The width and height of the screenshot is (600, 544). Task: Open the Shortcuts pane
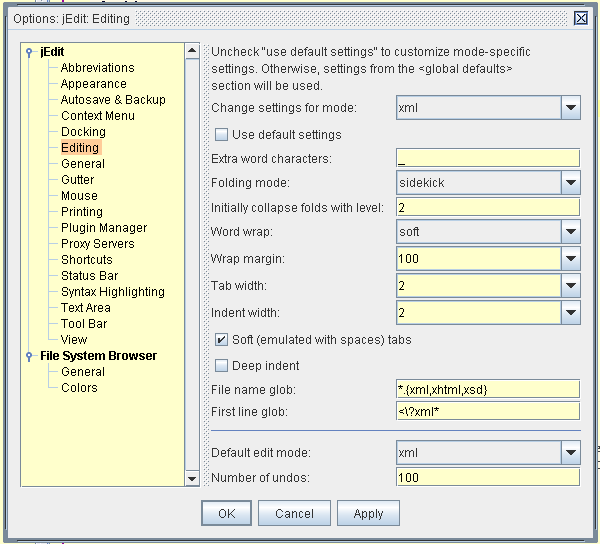(x=86, y=260)
